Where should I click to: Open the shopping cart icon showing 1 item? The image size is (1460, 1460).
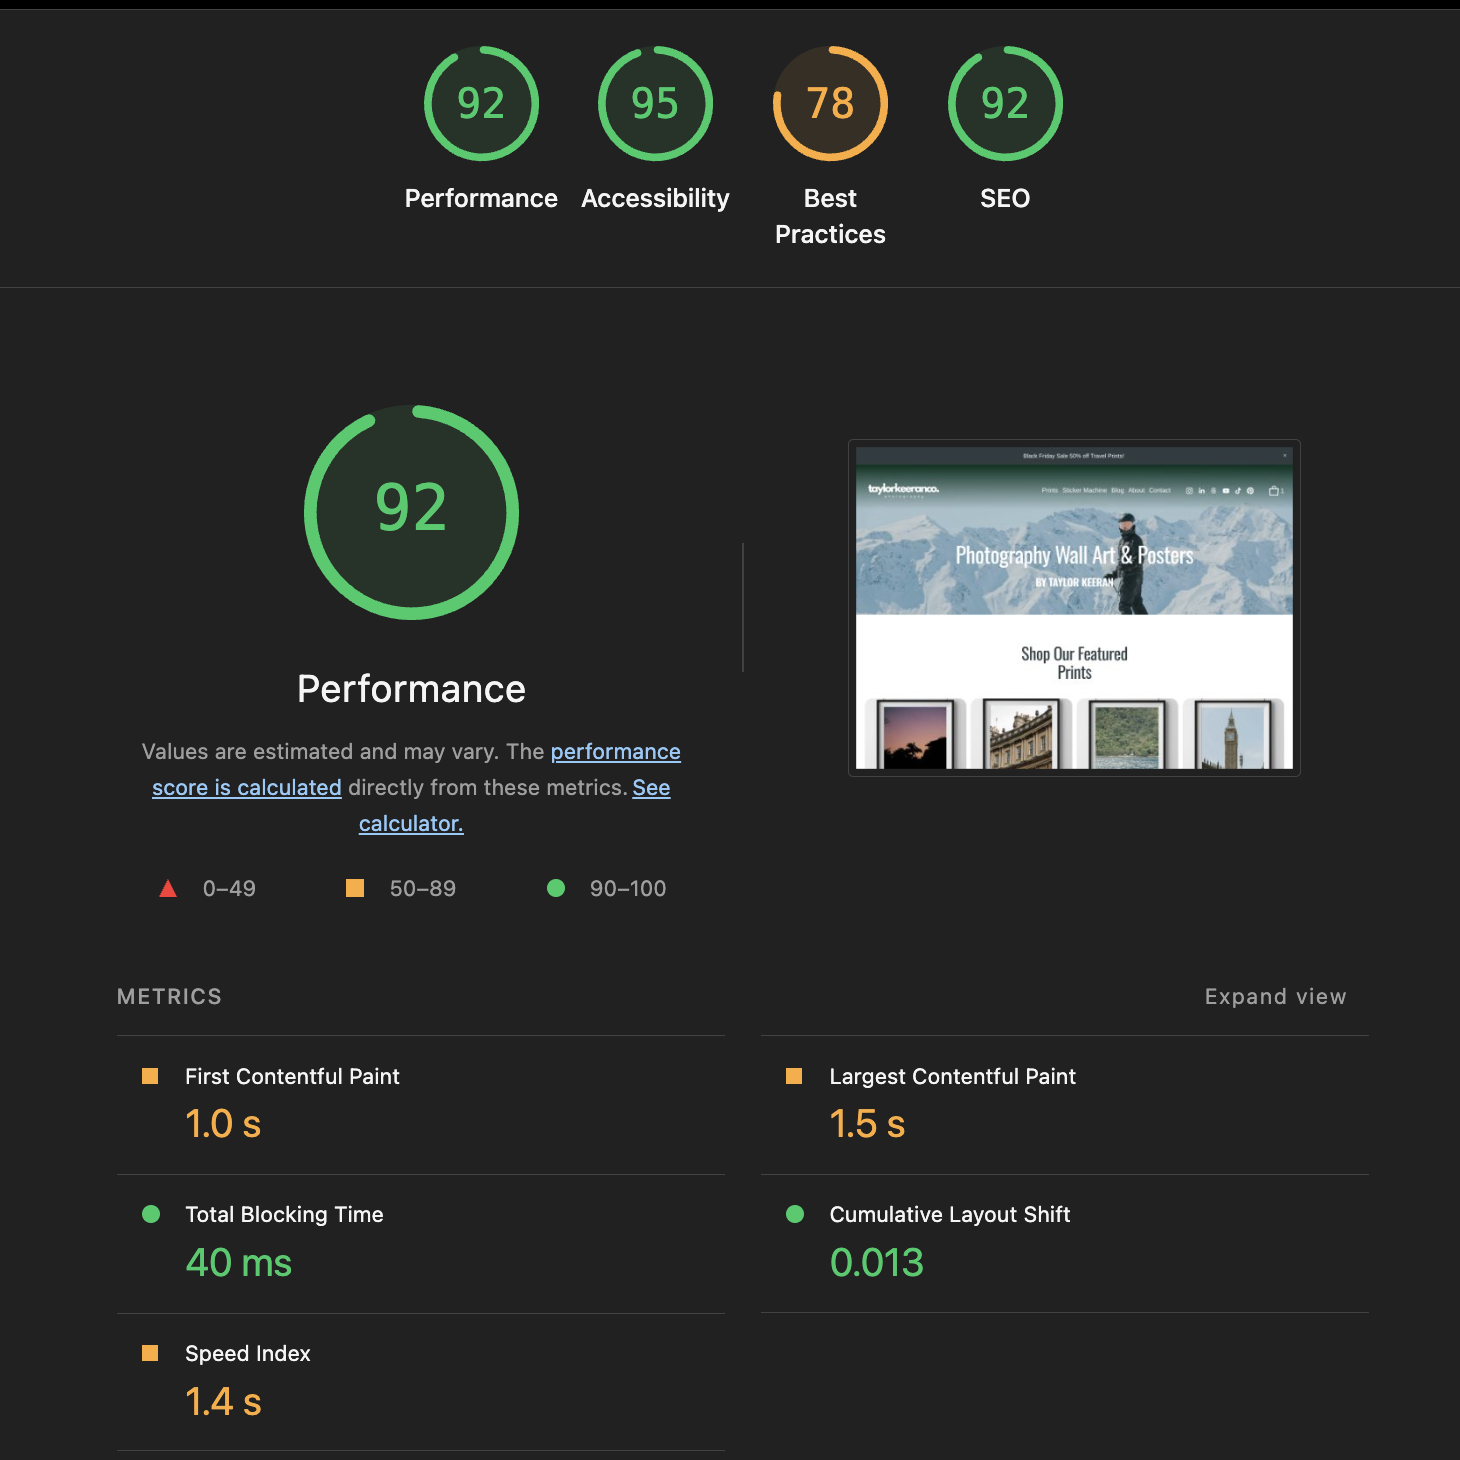click(x=1275, y=491)
